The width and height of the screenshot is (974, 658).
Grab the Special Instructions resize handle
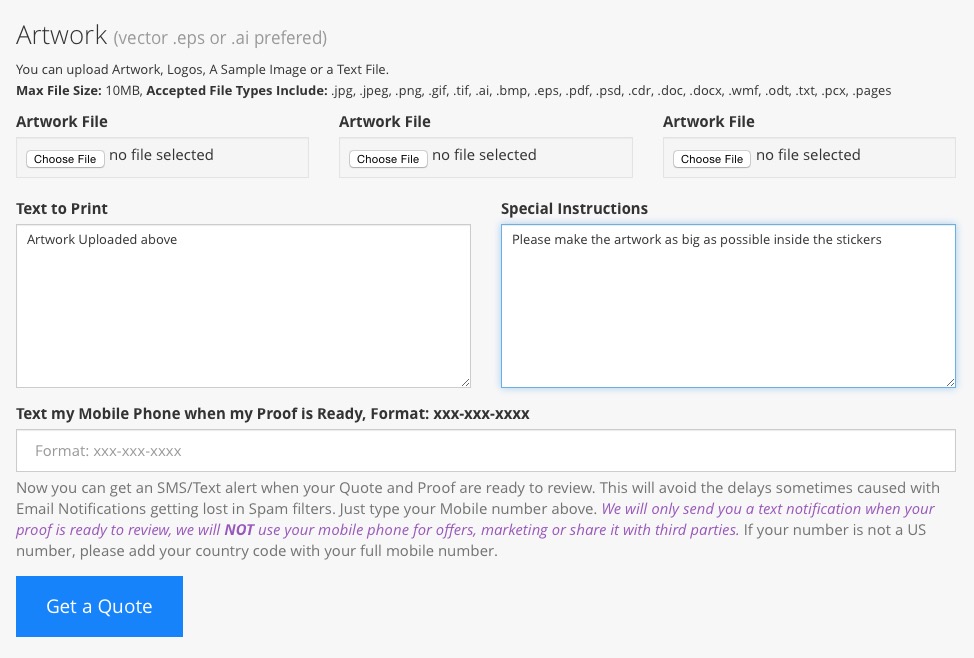tap(950, 382)
